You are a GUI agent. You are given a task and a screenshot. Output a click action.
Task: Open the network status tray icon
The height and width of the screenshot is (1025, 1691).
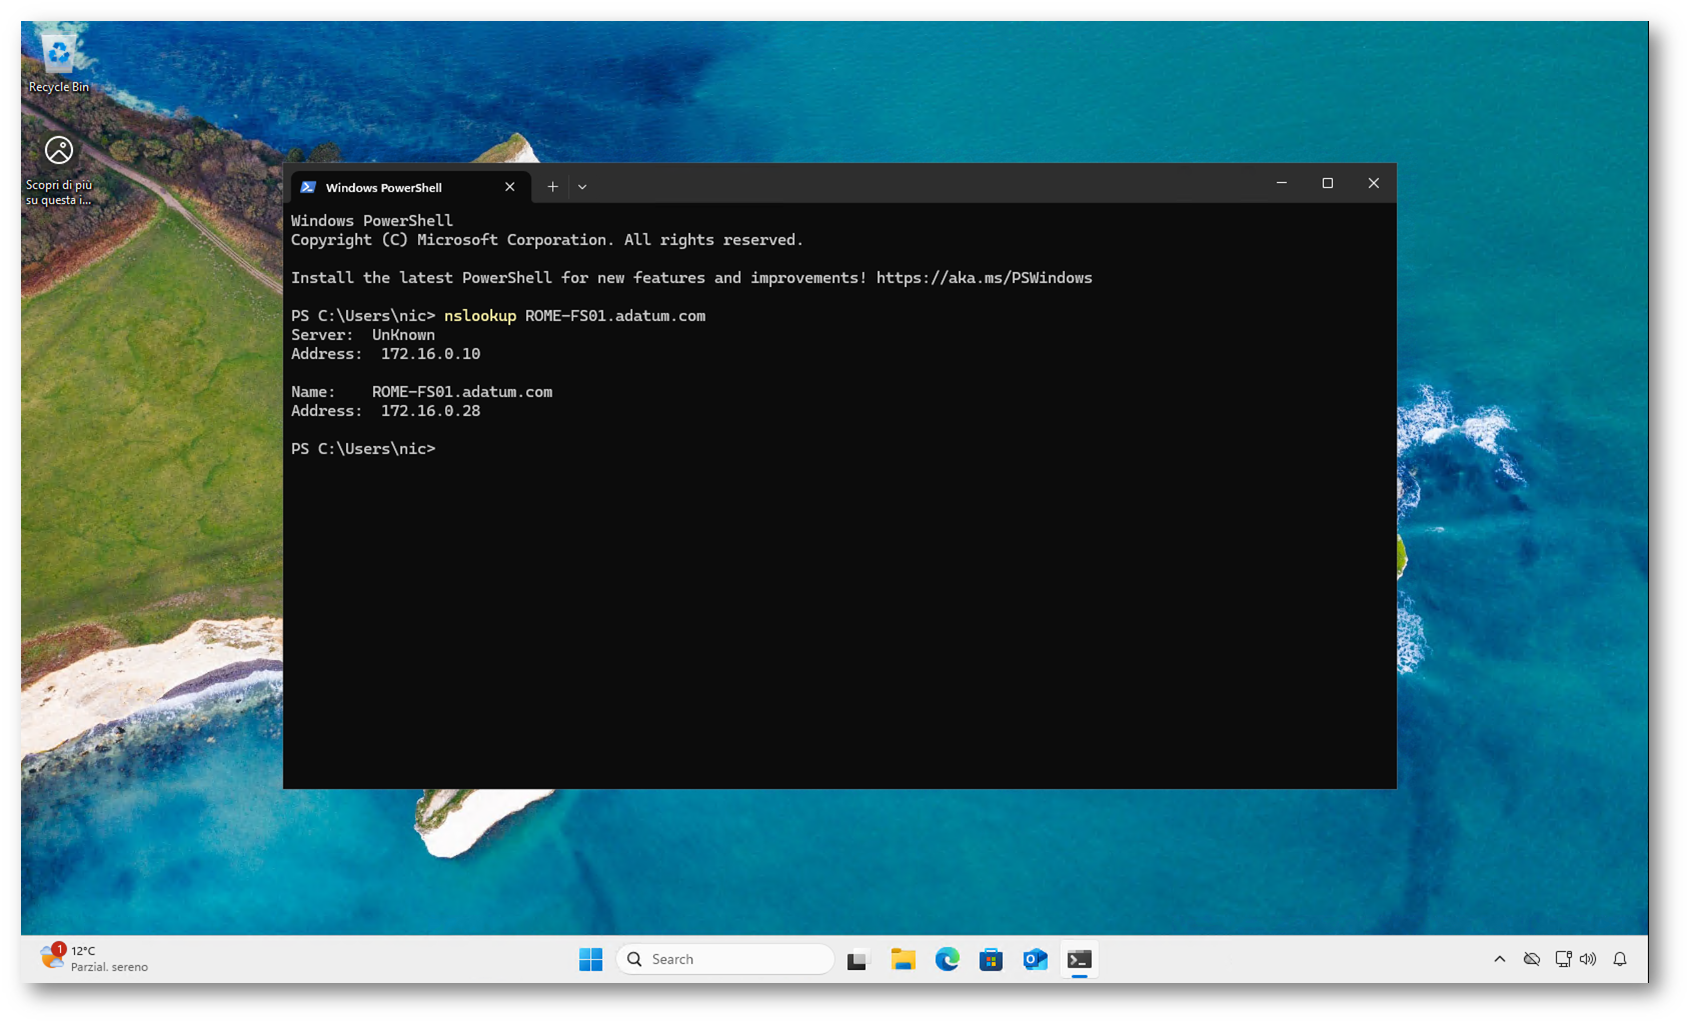tap(1563, 959)
